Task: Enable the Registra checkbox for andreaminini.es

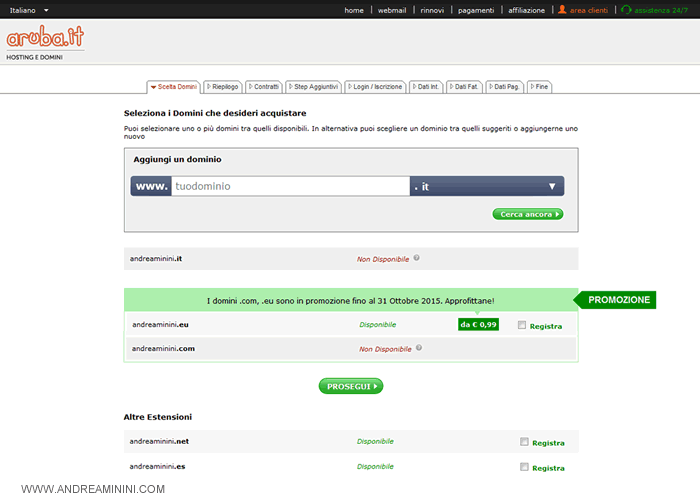Action: pos(524,467)
